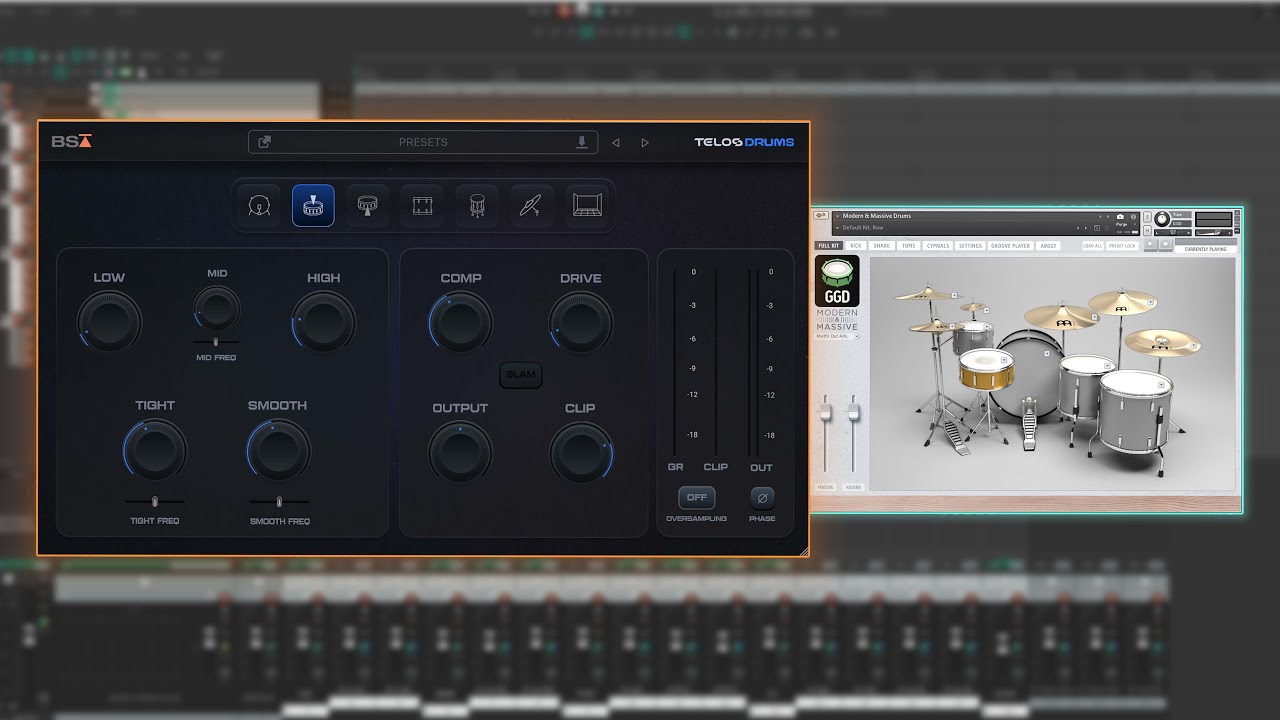
Task: Click the gold snare drum in the kit
Action: coord(986,369)
